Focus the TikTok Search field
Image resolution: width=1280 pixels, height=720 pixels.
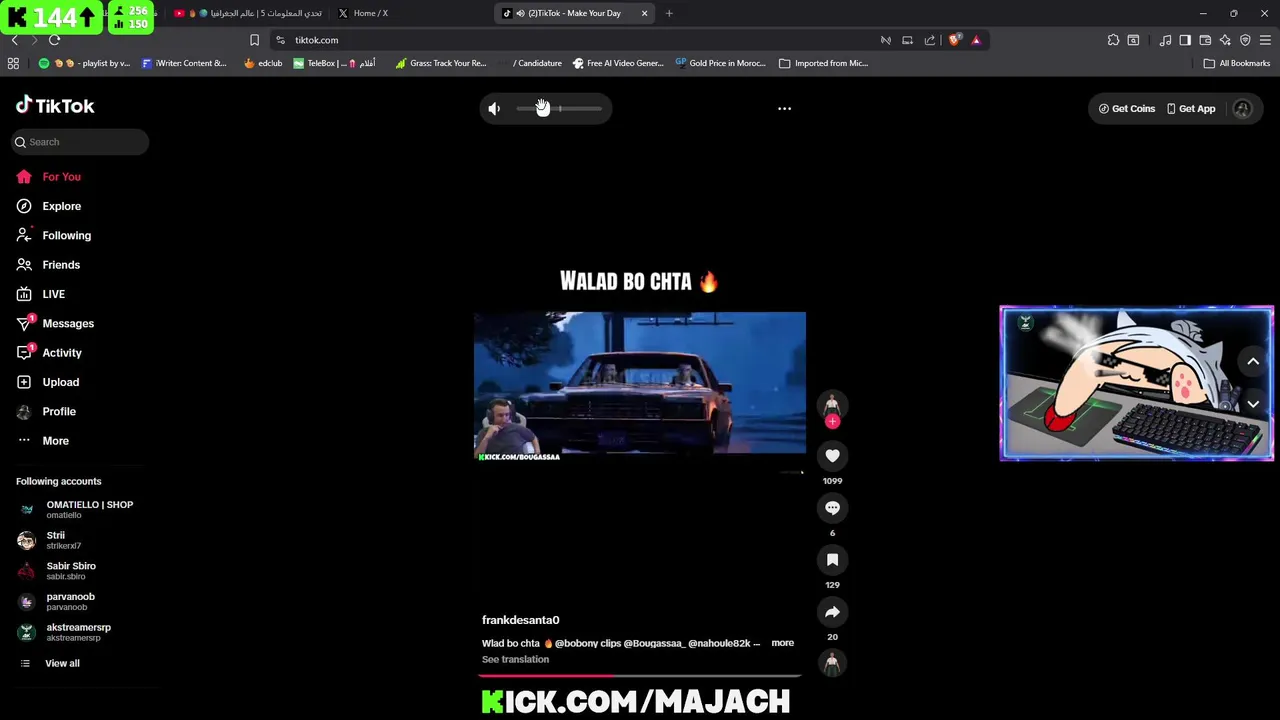80,142
